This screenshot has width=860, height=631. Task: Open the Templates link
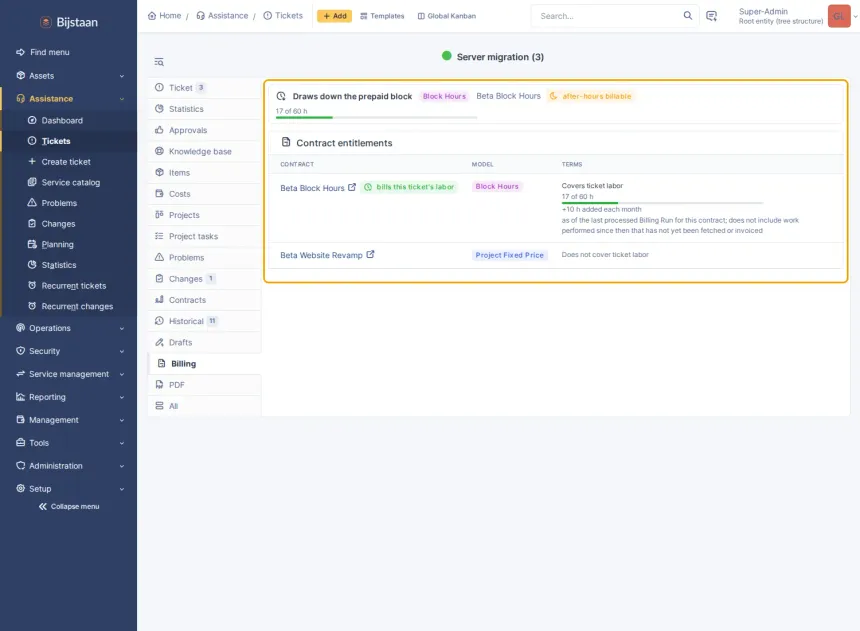[x=382, y=16]
